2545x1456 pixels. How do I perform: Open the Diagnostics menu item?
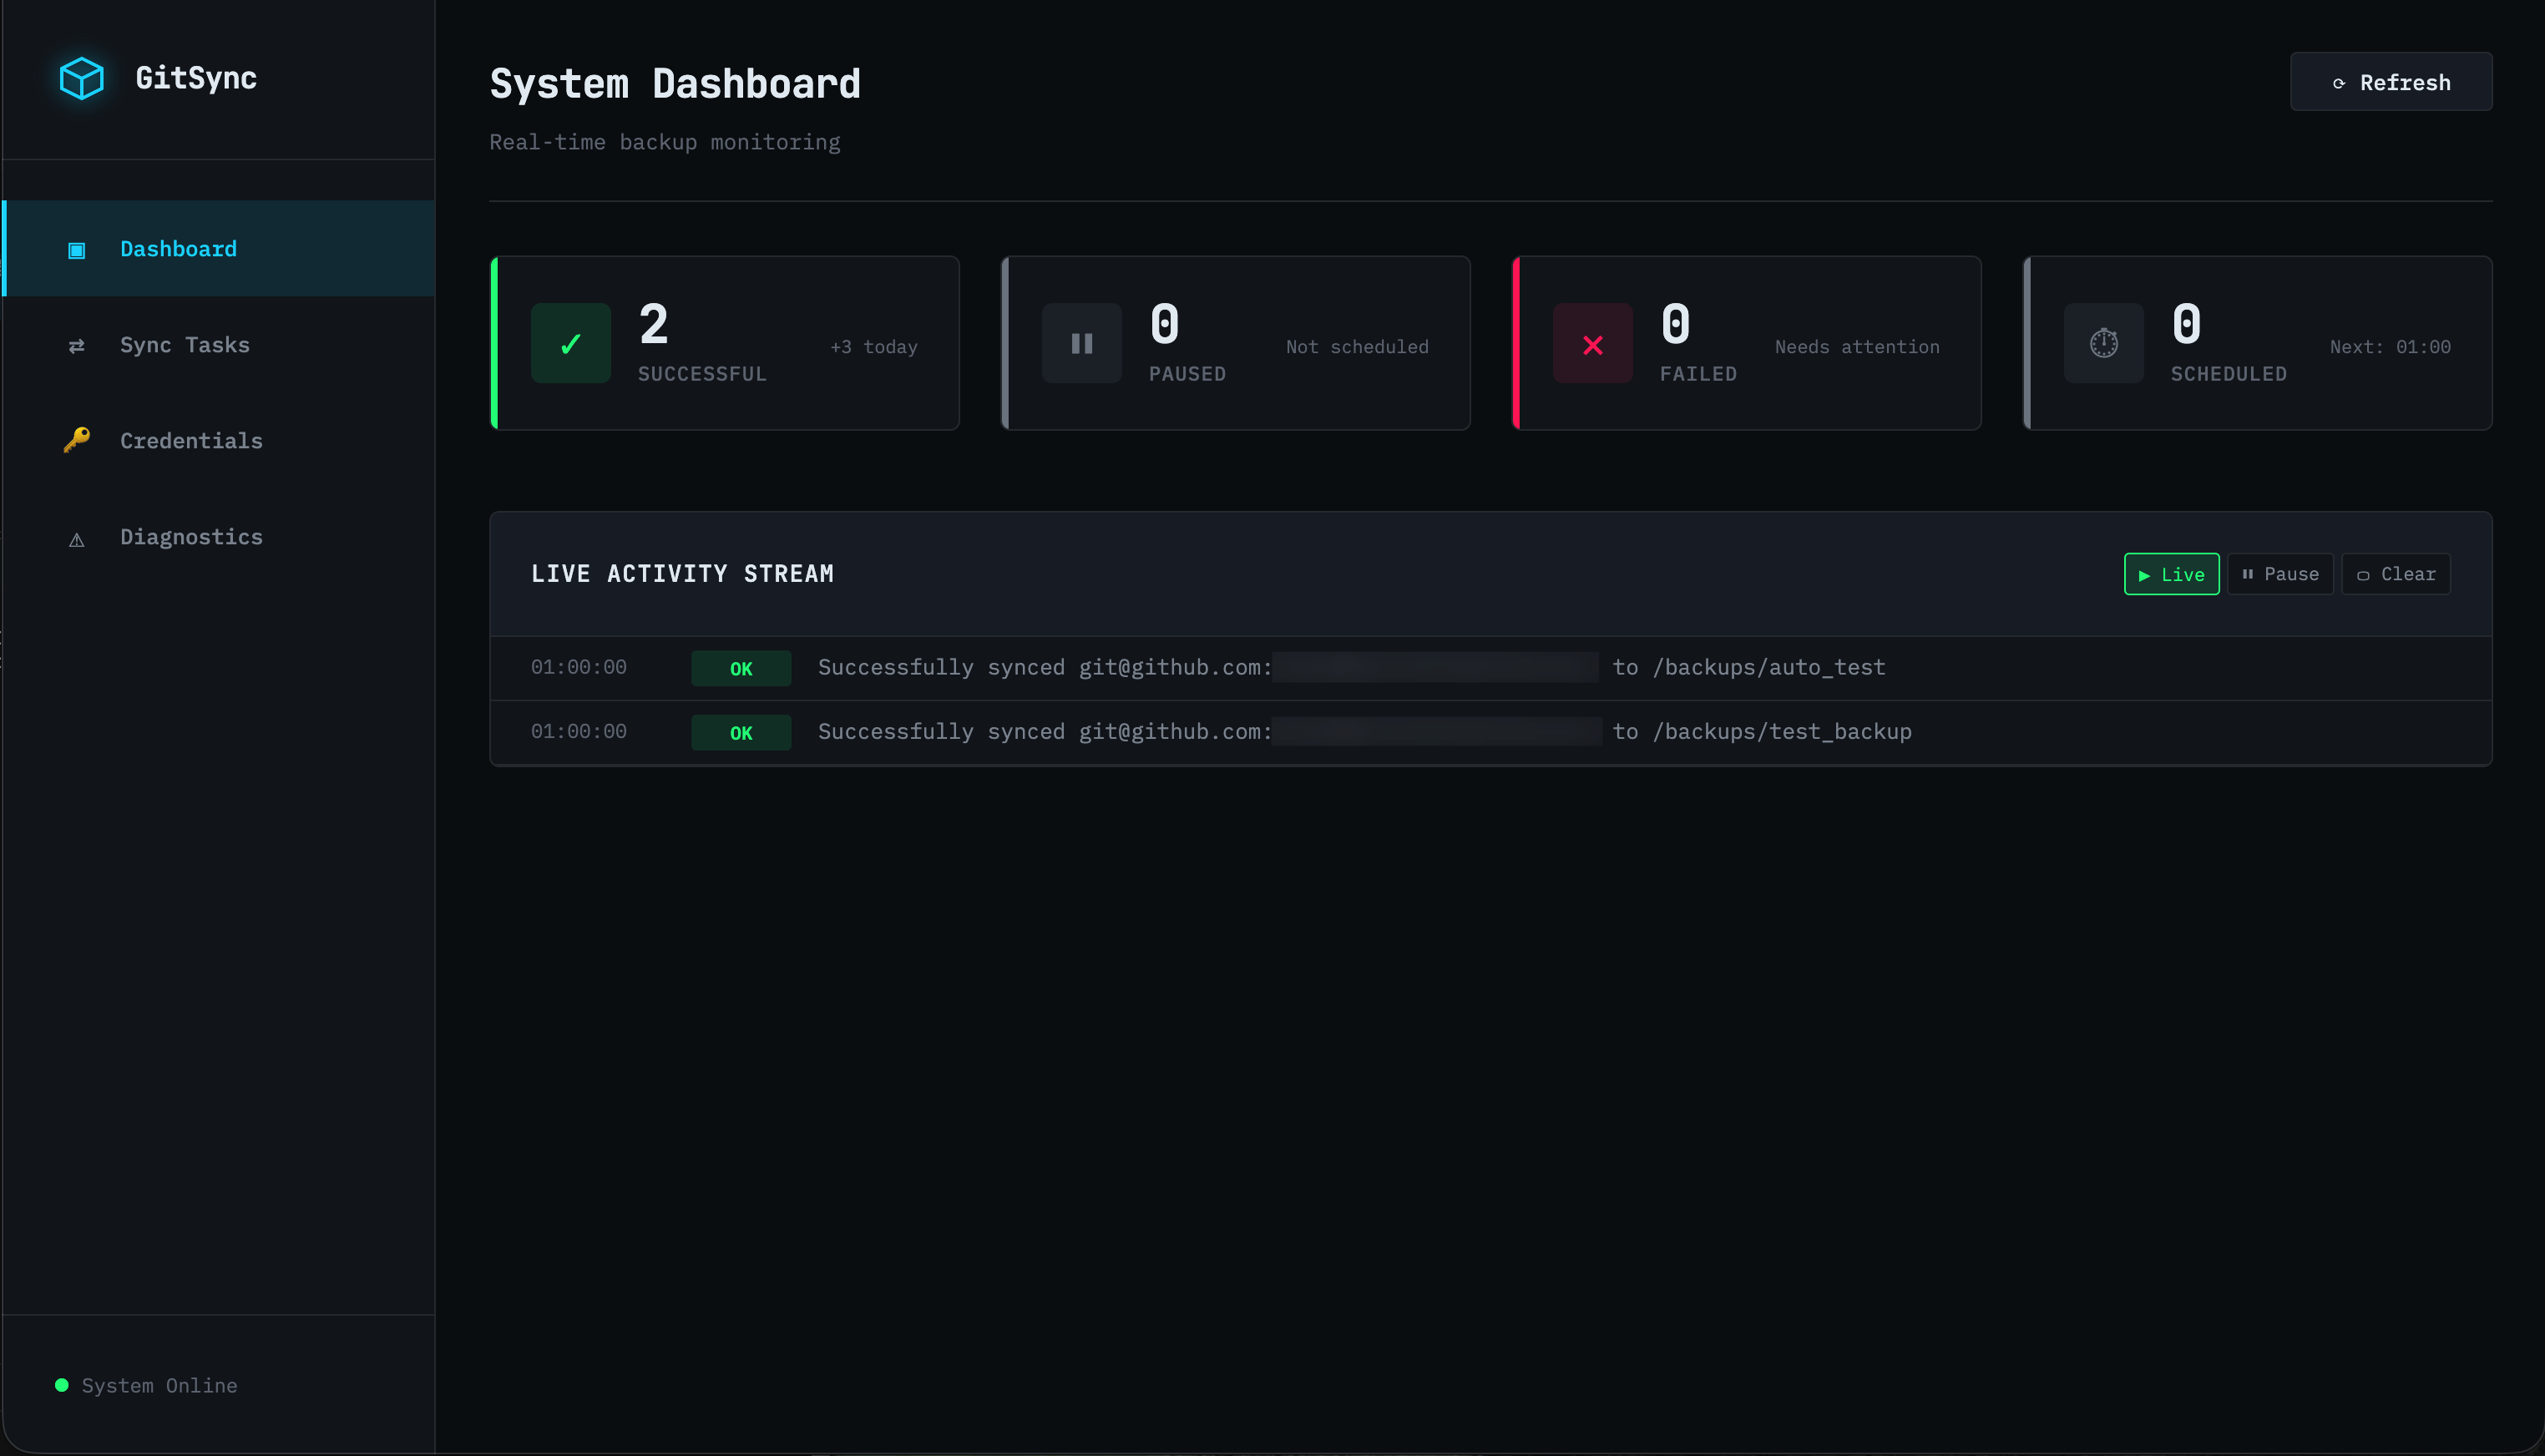tap(219, 537)
